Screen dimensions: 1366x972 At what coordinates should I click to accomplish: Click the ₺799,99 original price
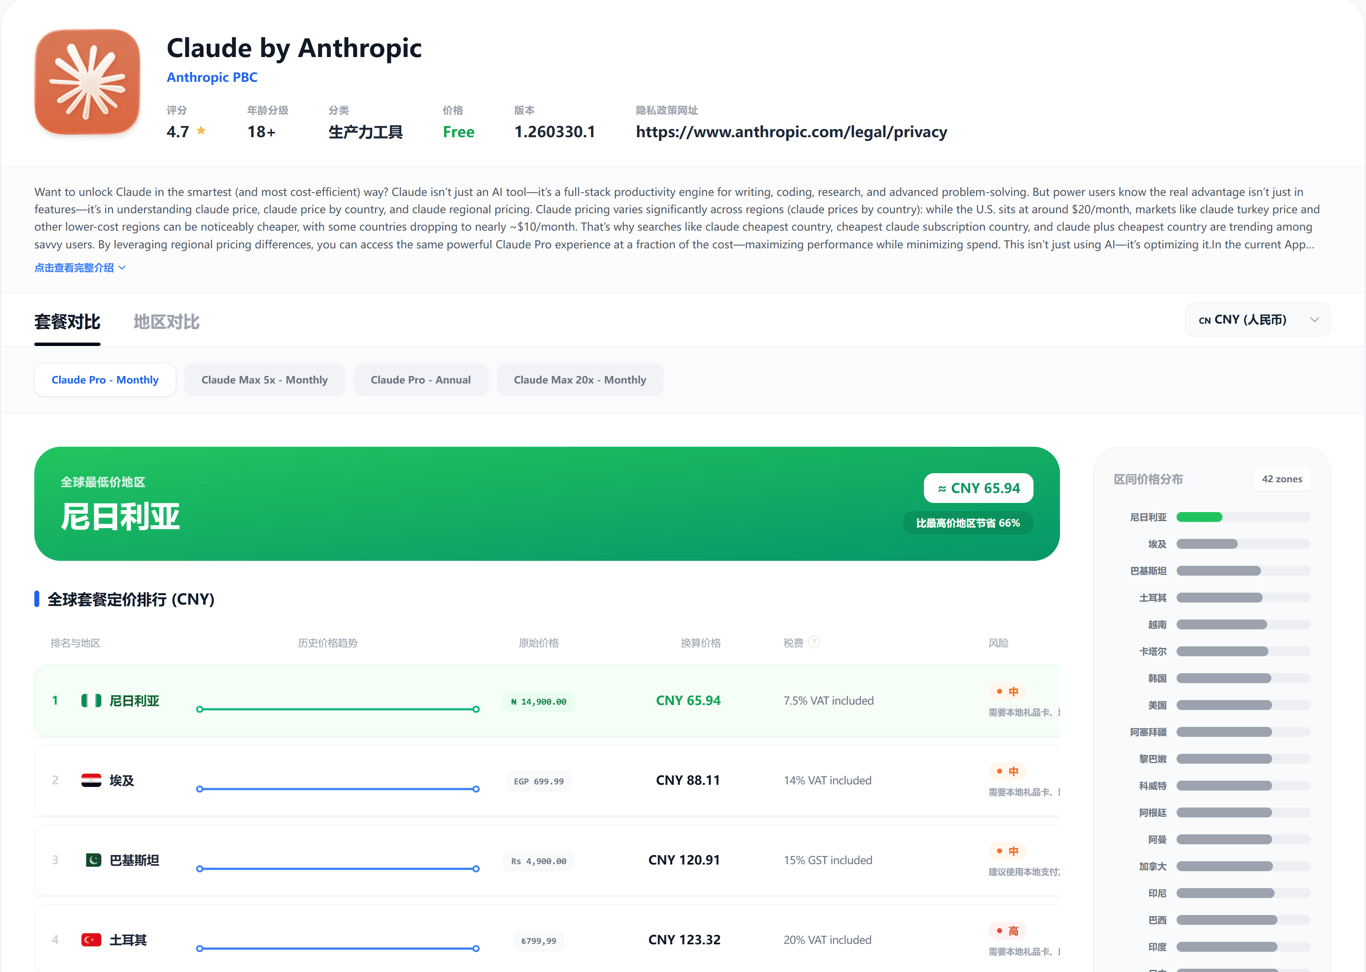click(x=538, y=940)
